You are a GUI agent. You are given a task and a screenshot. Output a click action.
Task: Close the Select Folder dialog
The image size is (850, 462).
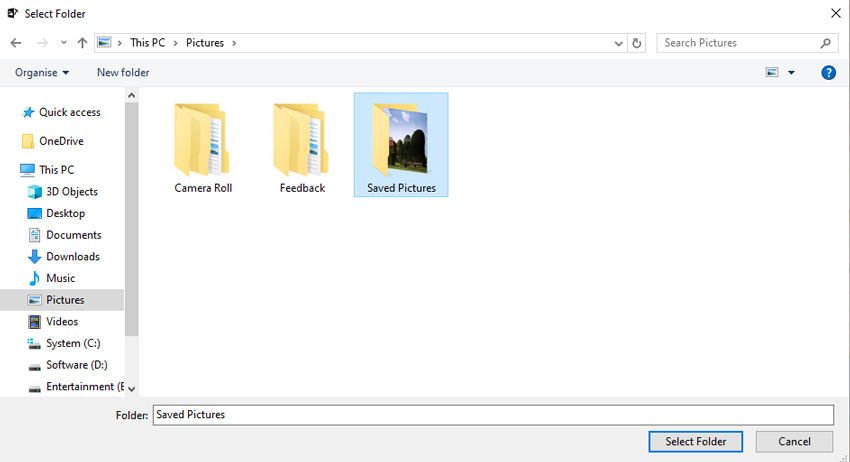pyautogui.click(x=835, y=14)
